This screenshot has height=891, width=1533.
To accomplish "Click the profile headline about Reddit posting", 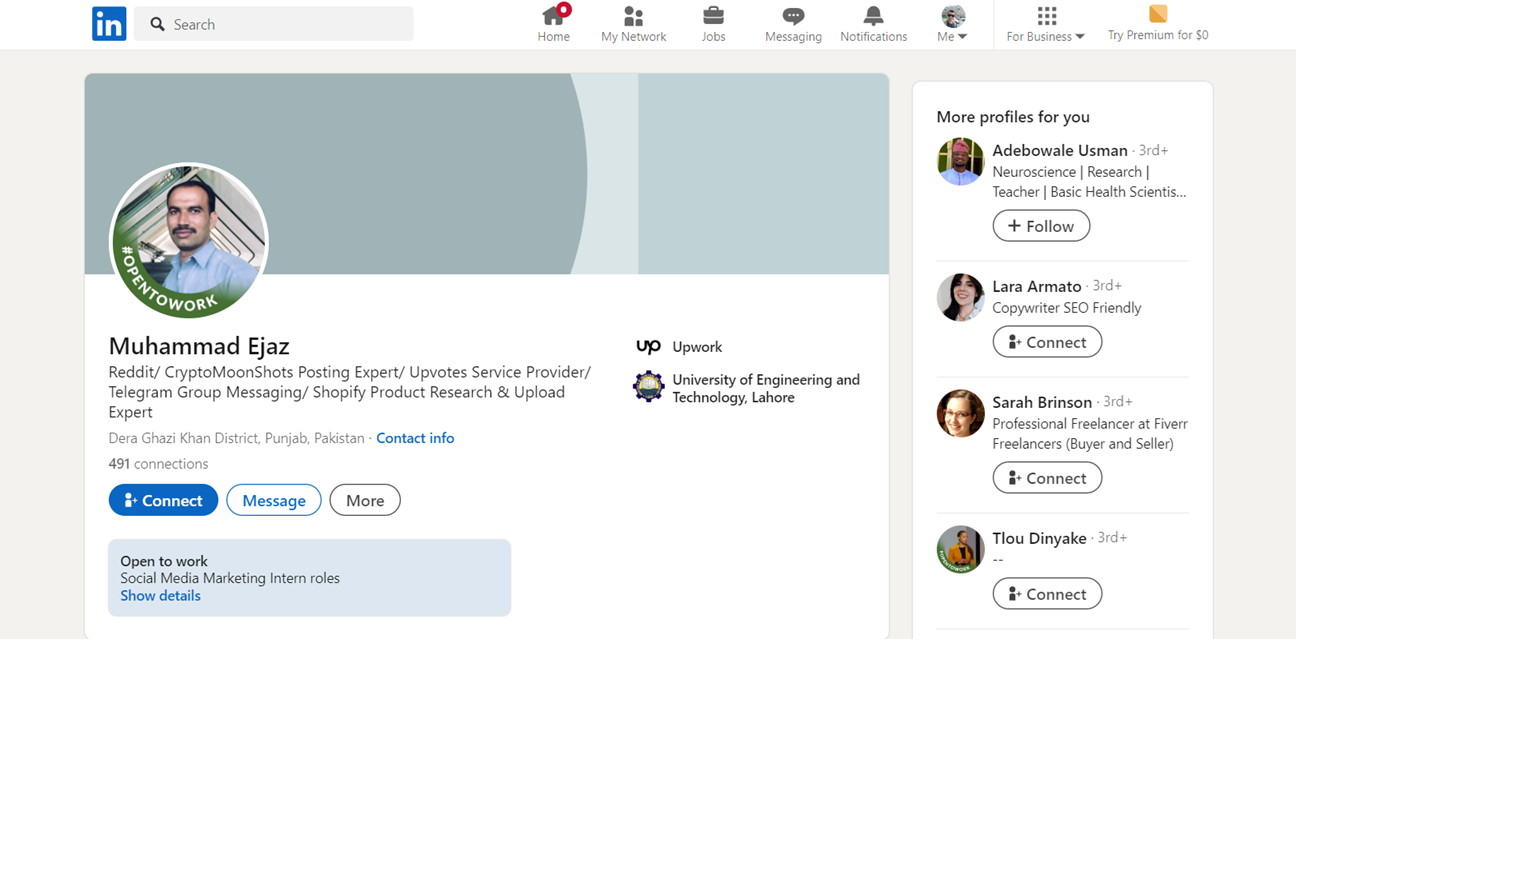I will click(350, 392).
